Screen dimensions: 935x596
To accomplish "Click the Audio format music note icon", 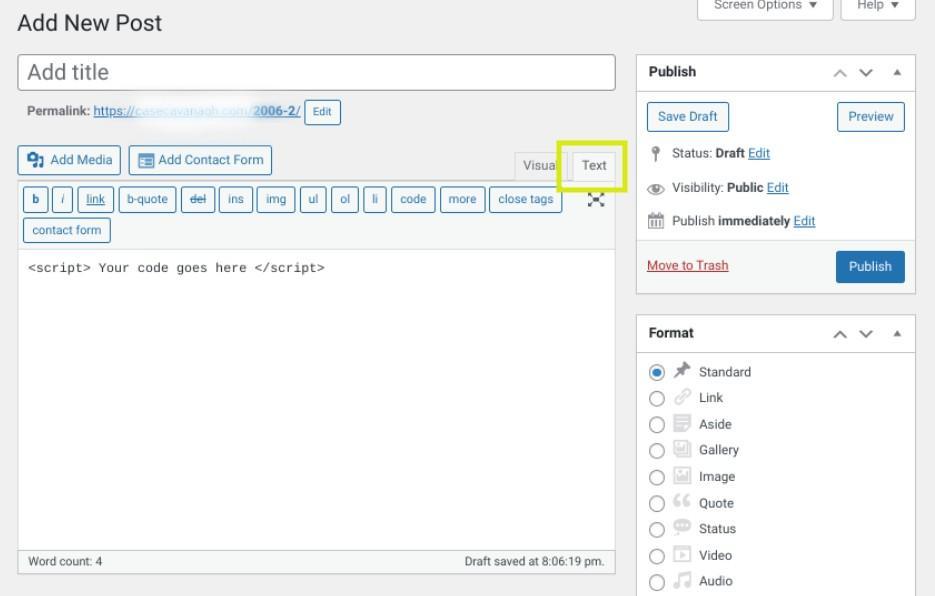I will coord(682,580).
